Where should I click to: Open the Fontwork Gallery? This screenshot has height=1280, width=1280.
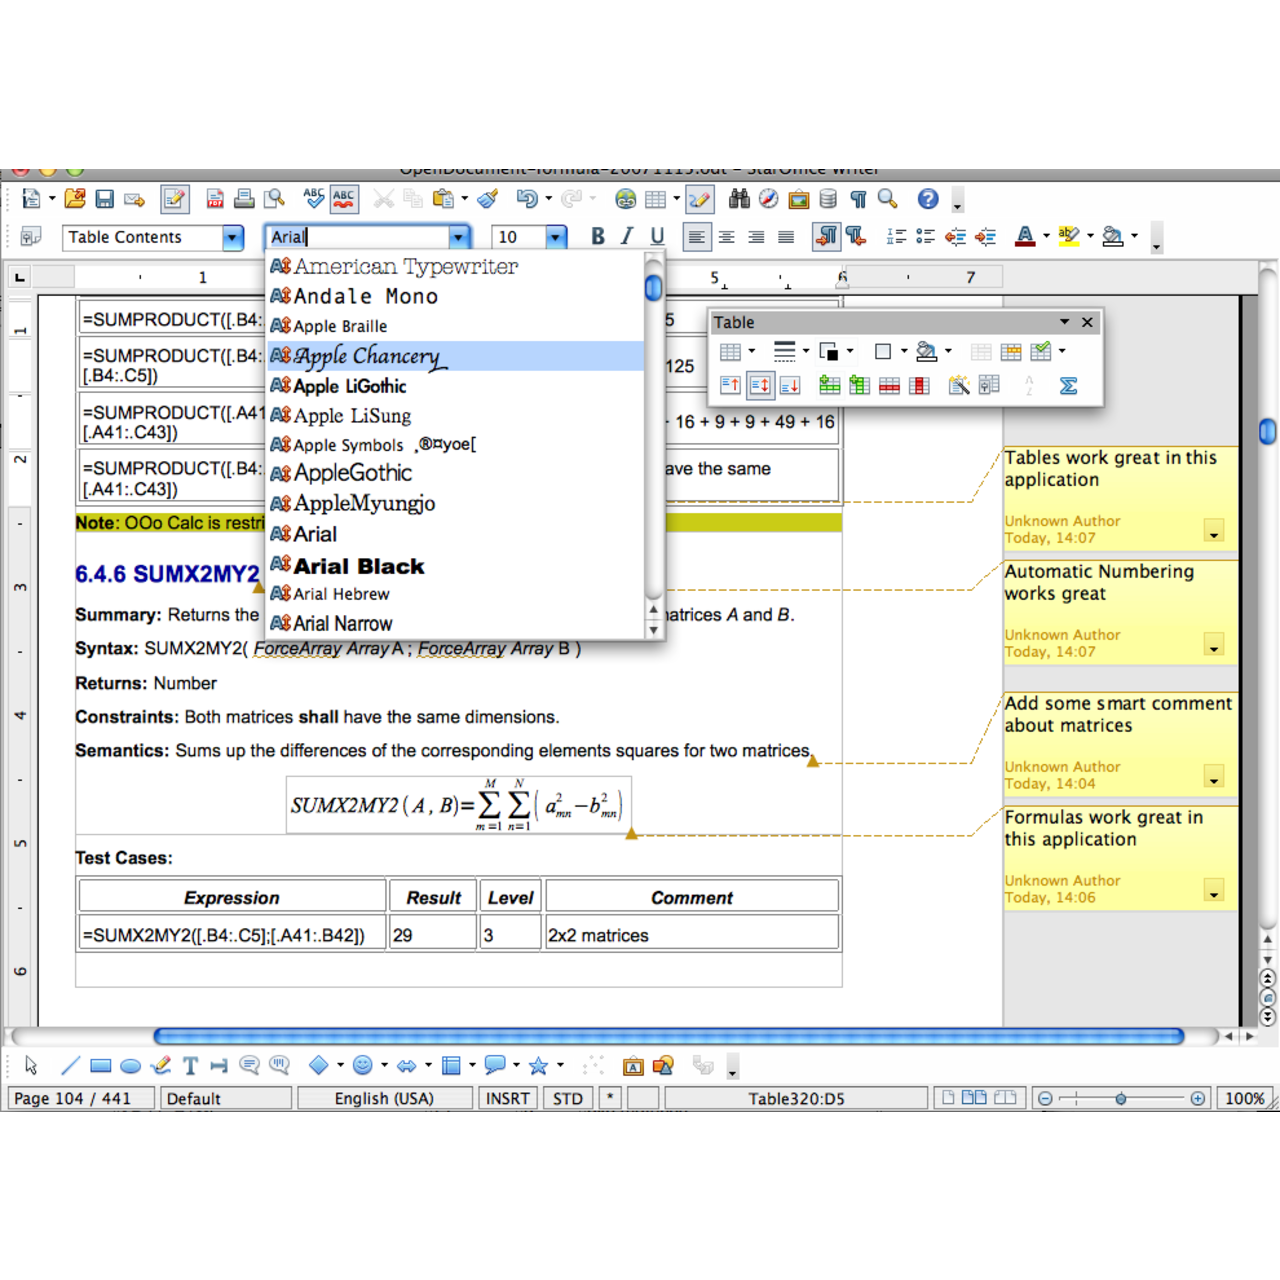pos(633,1066)
